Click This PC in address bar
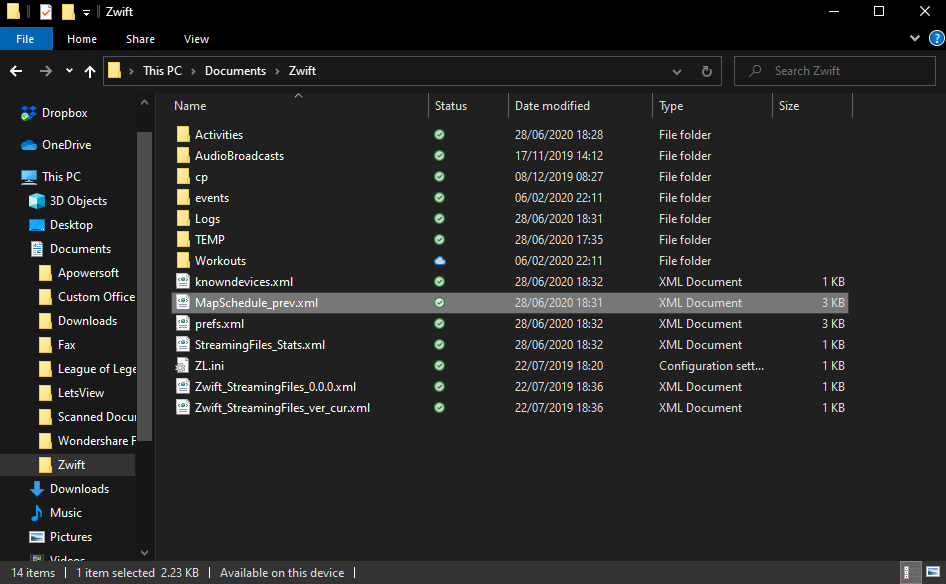Screen dimensions: 946x584 pyautogui.click(x=162, y=71)
